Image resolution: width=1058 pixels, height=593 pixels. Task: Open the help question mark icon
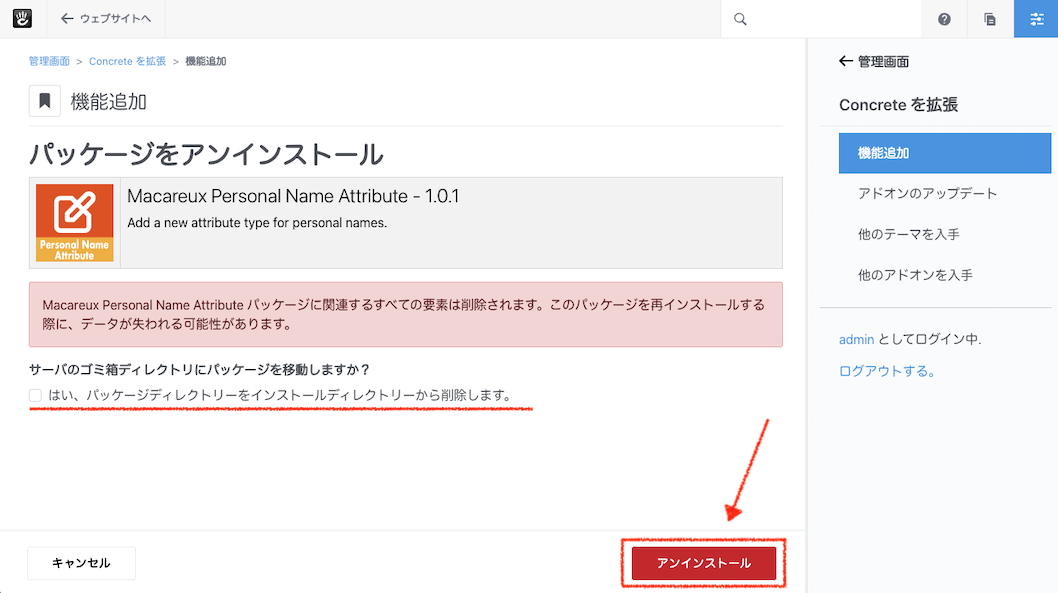pyautogui.click(x=944, y=19)
